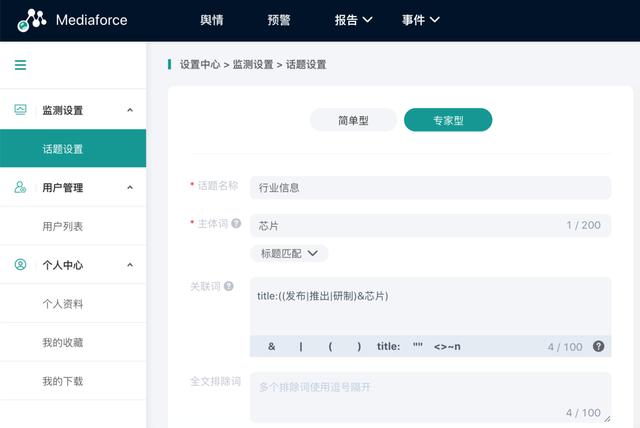
Task: Open help icon beside 关联词
Action: click(229, 286)
